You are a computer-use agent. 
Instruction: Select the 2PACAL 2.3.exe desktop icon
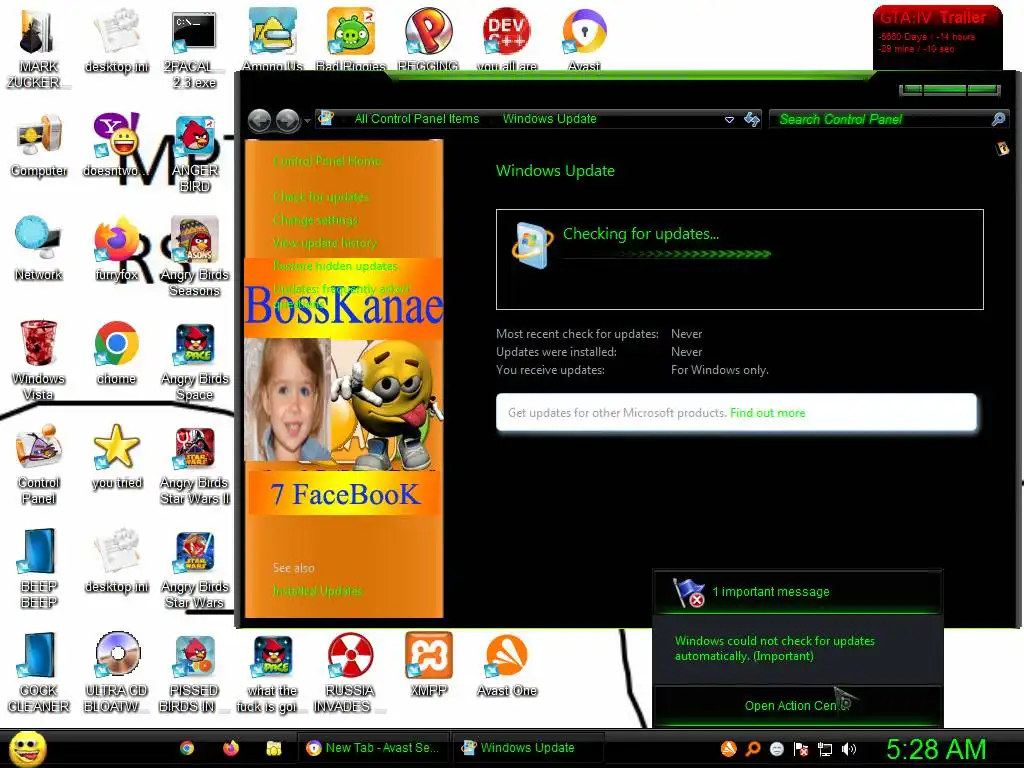(194, 48)
